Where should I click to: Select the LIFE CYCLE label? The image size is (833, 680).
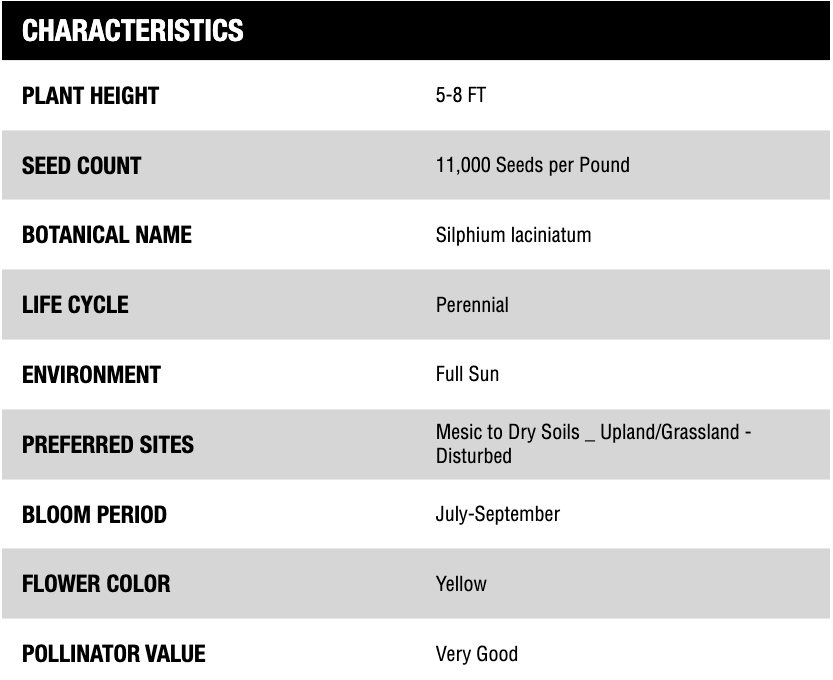[75, 305]
